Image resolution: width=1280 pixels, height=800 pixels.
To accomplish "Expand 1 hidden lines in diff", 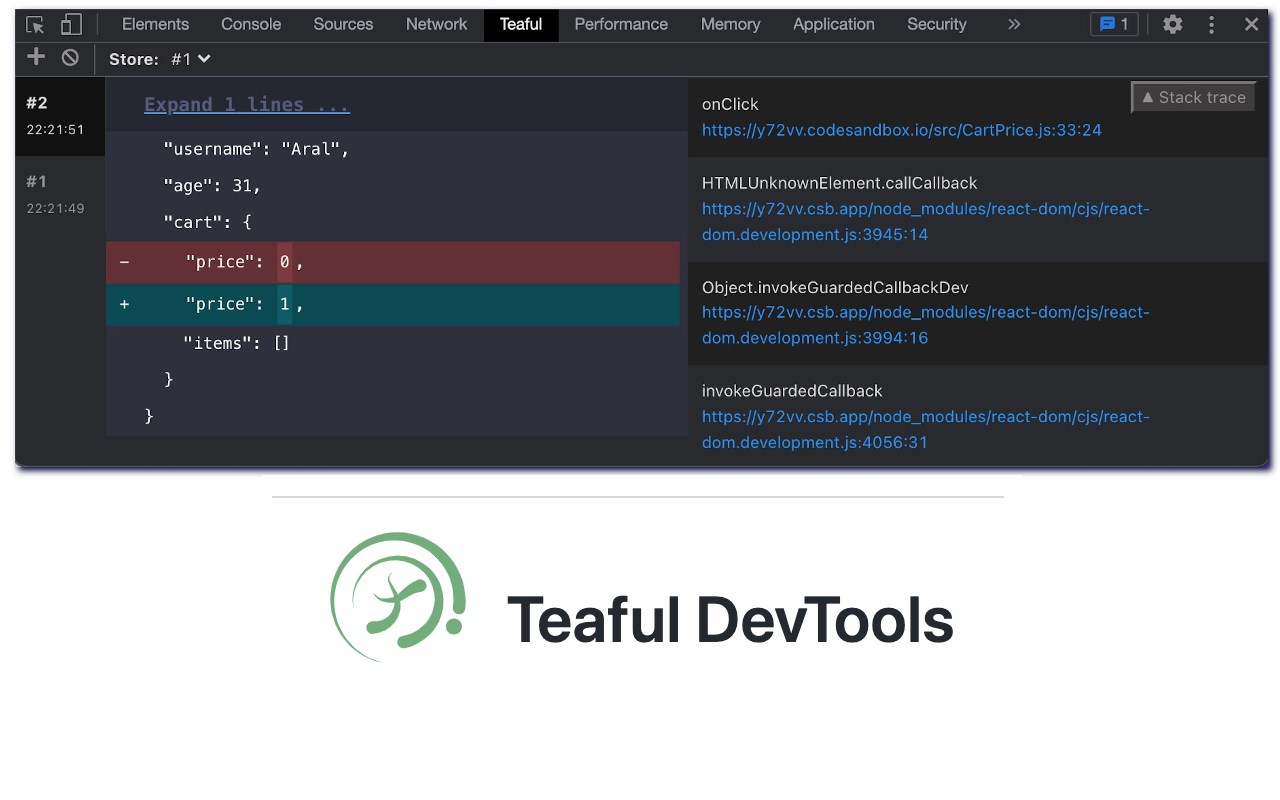I will coord(247,105).
